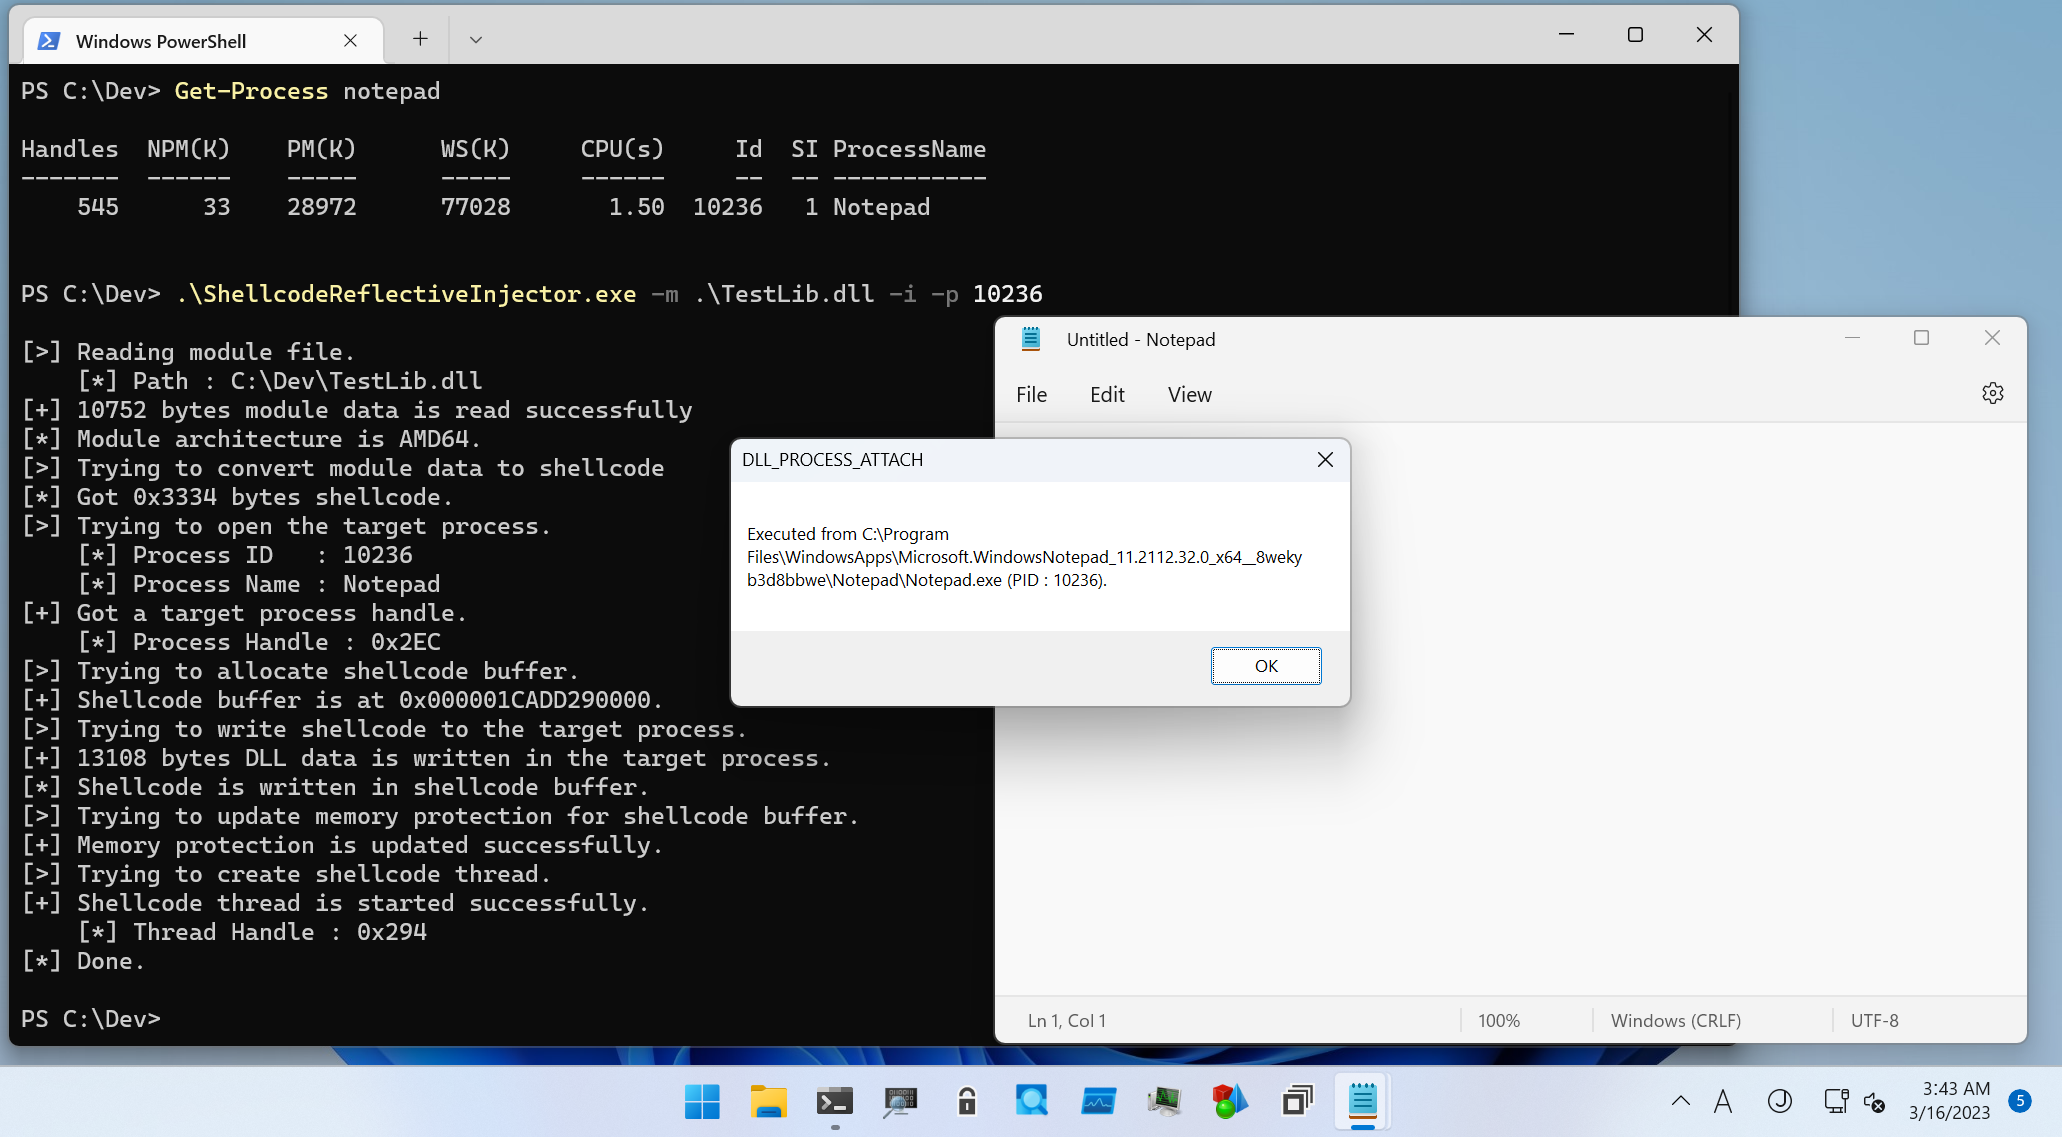Image resolution: width=2062 pixels, height=1137 pixels.
Task: Click the DLL_PROCESS_ATTACH dialog title
Action: pos(832,460)
